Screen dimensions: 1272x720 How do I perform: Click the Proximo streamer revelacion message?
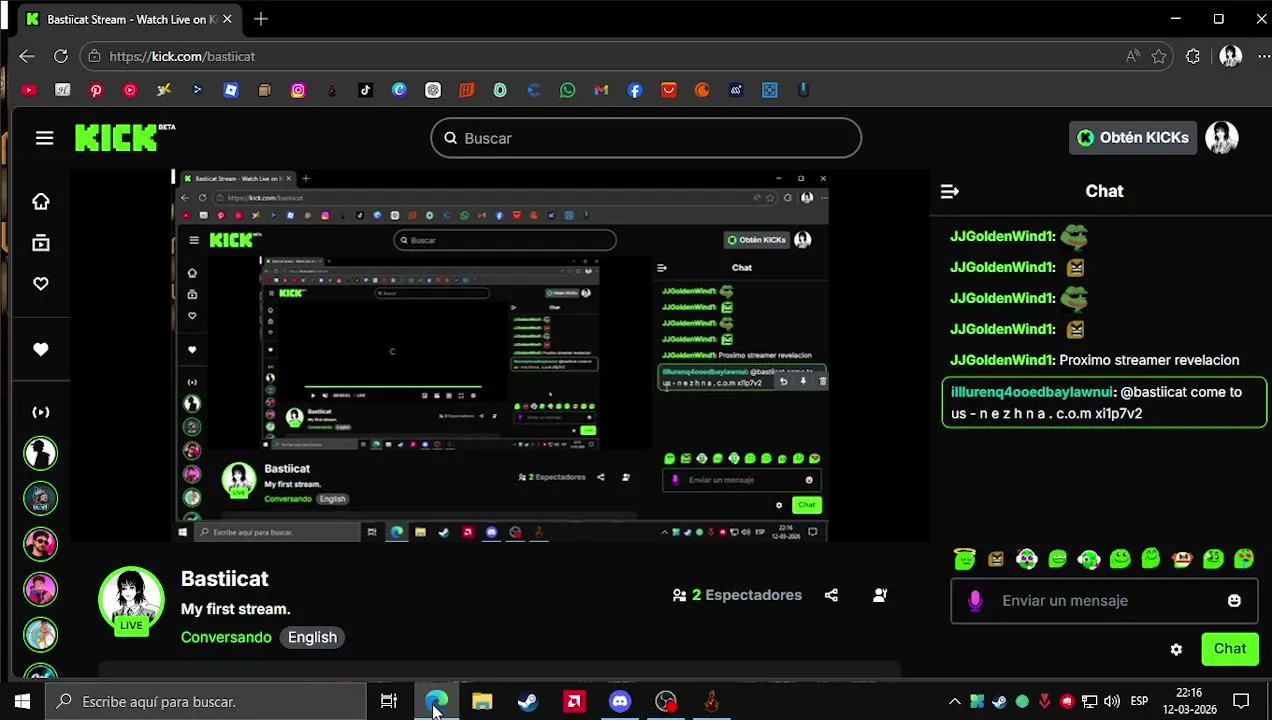click(1149, 360)
